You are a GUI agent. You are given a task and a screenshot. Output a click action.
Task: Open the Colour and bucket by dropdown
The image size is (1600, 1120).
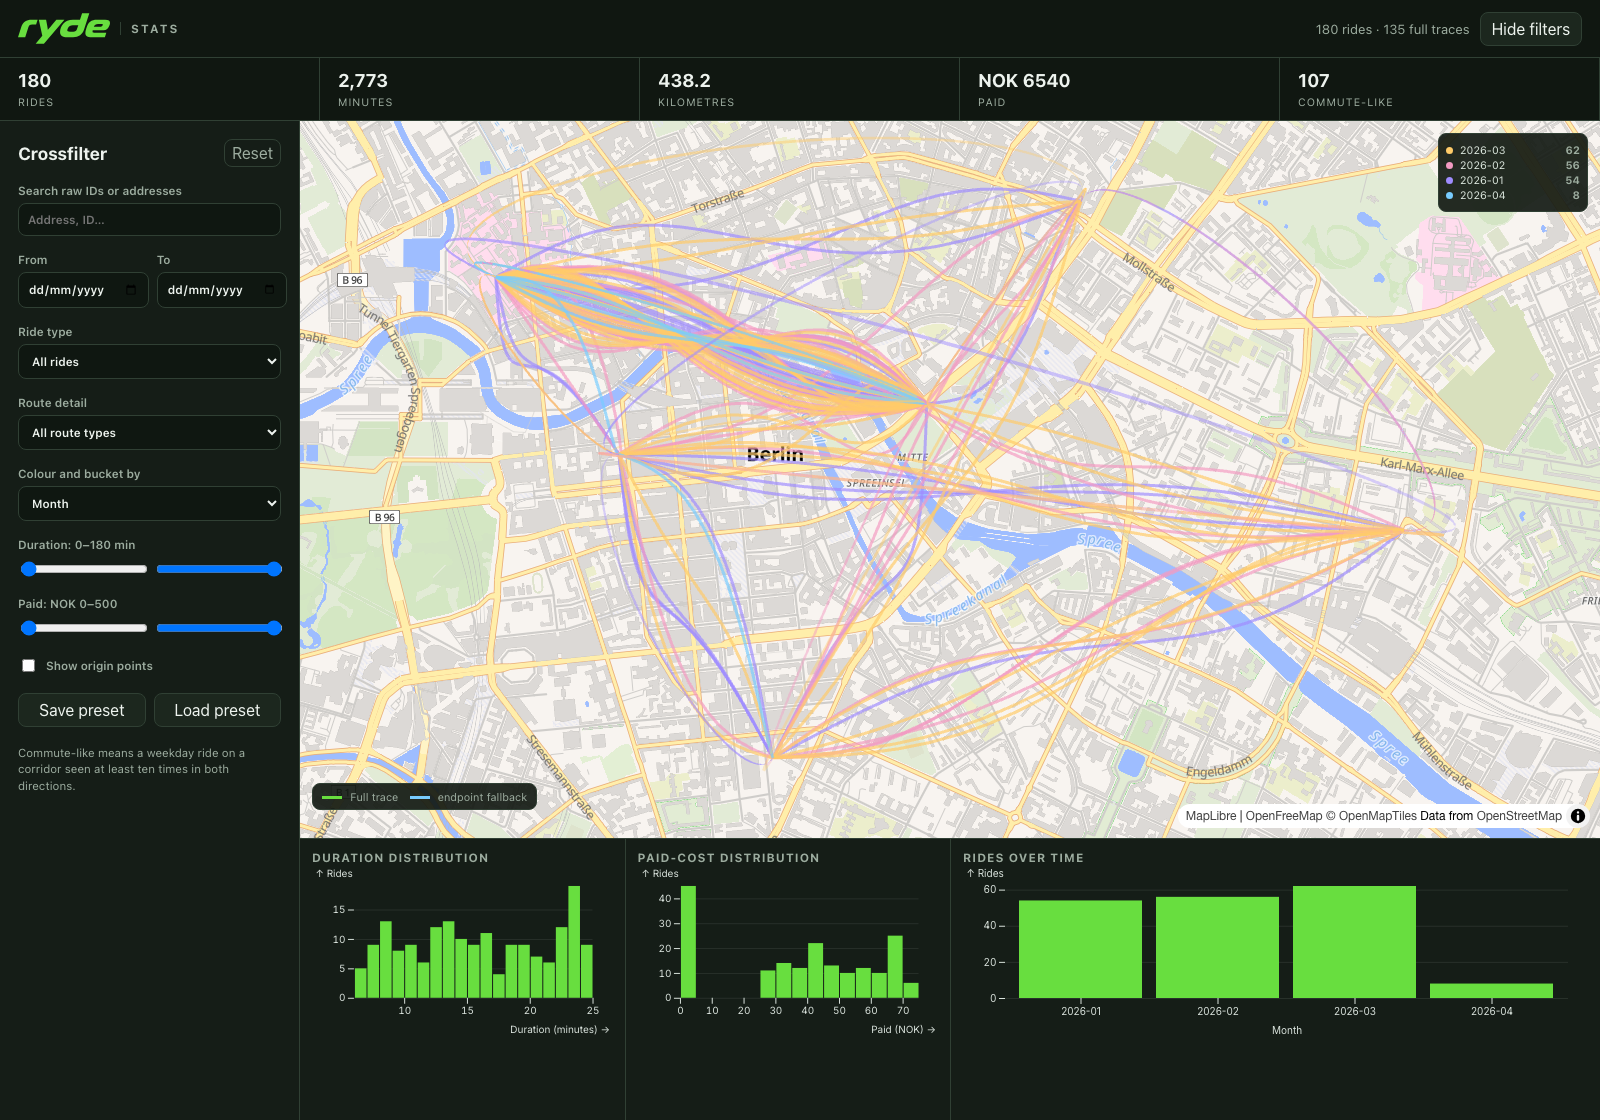point(150,504)
